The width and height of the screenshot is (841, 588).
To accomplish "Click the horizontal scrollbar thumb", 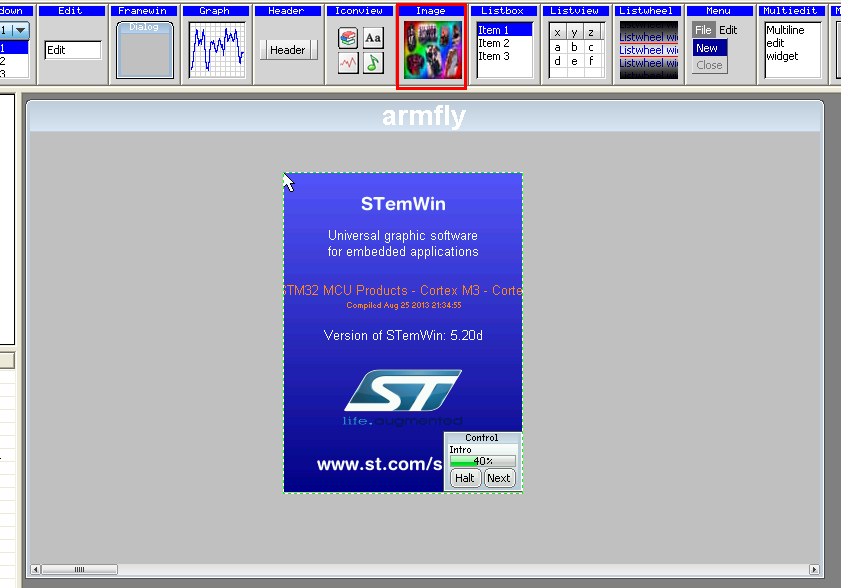I will [x=79, y=569].
